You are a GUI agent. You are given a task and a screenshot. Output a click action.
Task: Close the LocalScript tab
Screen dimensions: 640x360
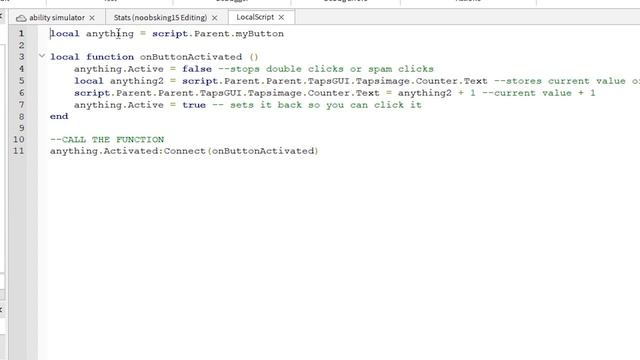281,18
